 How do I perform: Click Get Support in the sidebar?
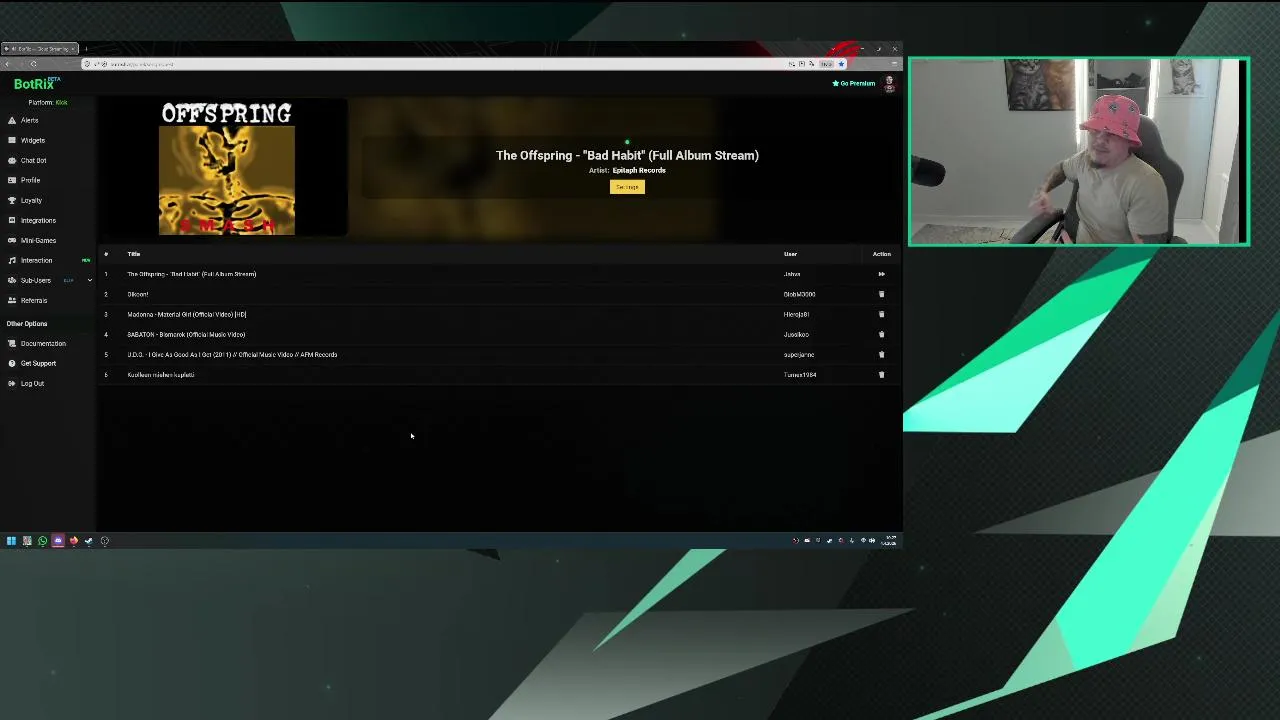coord(38,363)
